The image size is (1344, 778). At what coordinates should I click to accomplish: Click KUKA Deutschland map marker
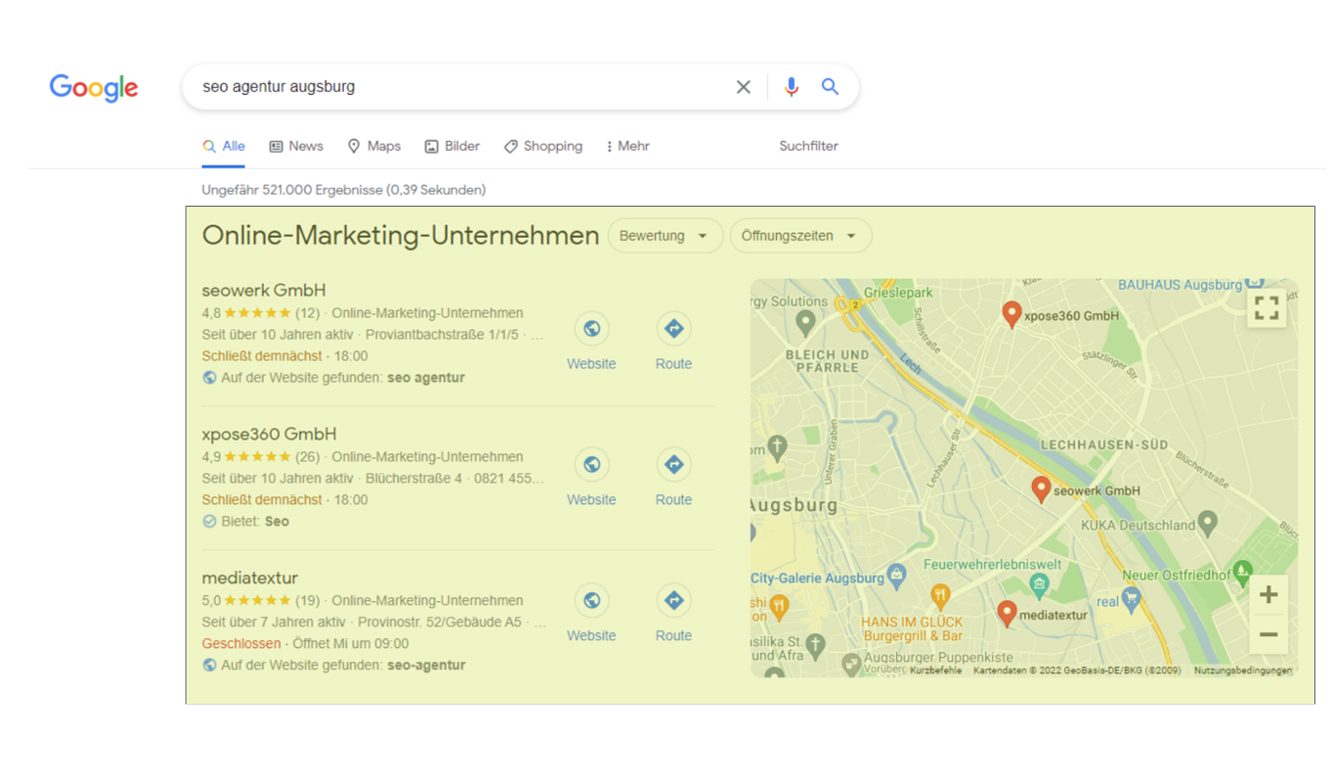point(1208,522)
